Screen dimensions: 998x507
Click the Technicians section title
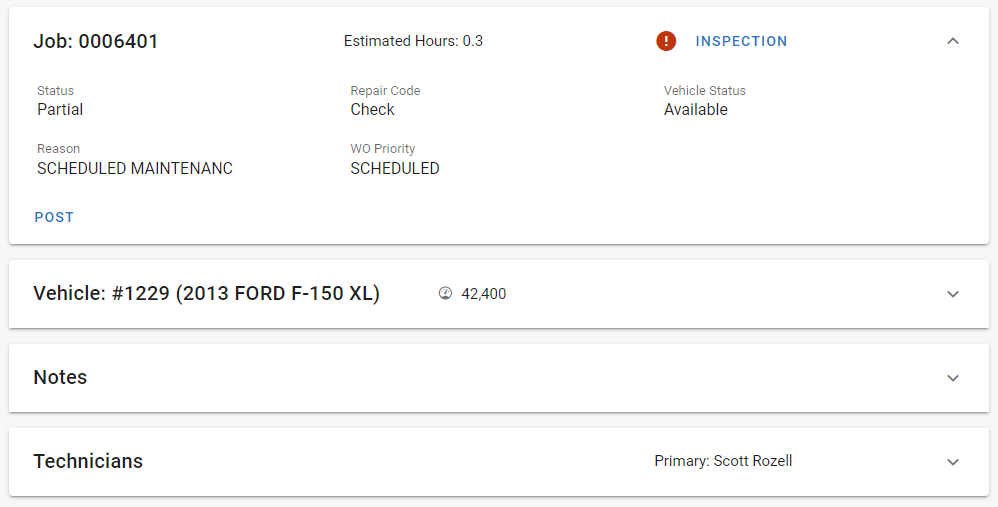(88, 462)
